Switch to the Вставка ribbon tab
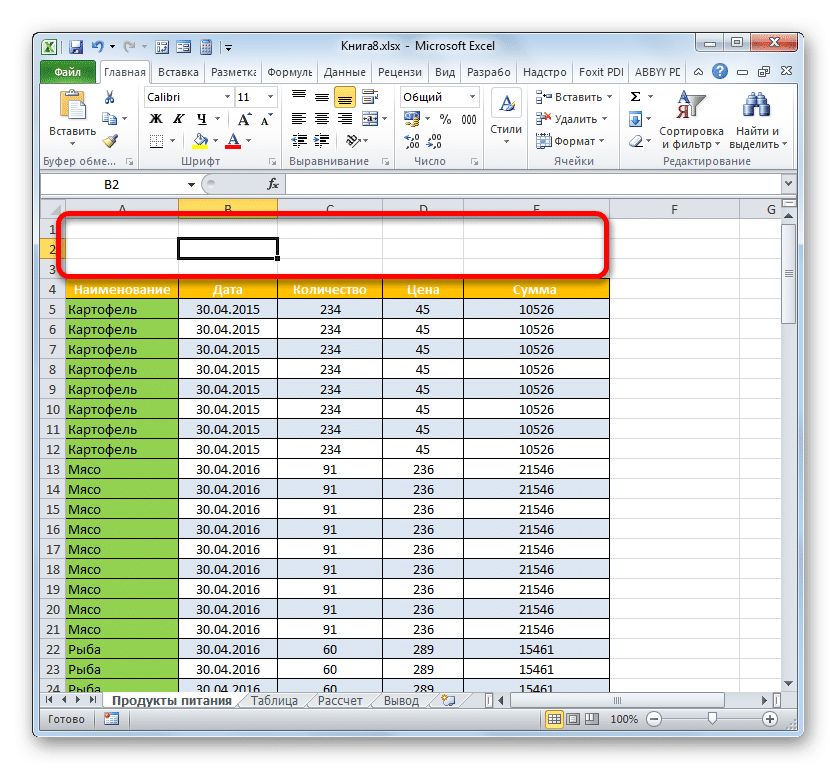This screenshot has width=837, height=770. [x=178, y=72]
